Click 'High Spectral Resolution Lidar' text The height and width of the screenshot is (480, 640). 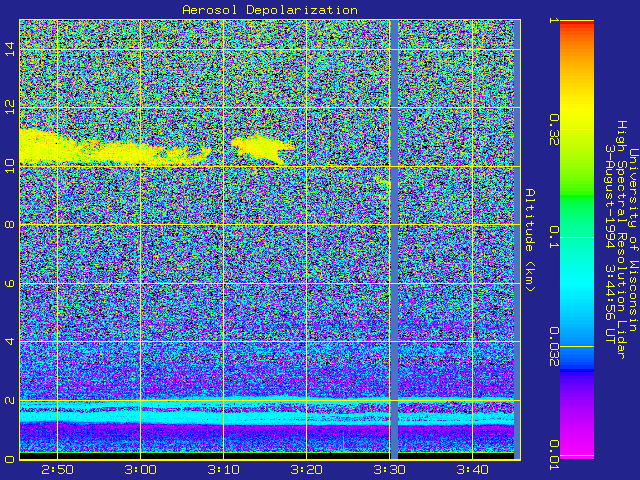click(x=622, y=240)
